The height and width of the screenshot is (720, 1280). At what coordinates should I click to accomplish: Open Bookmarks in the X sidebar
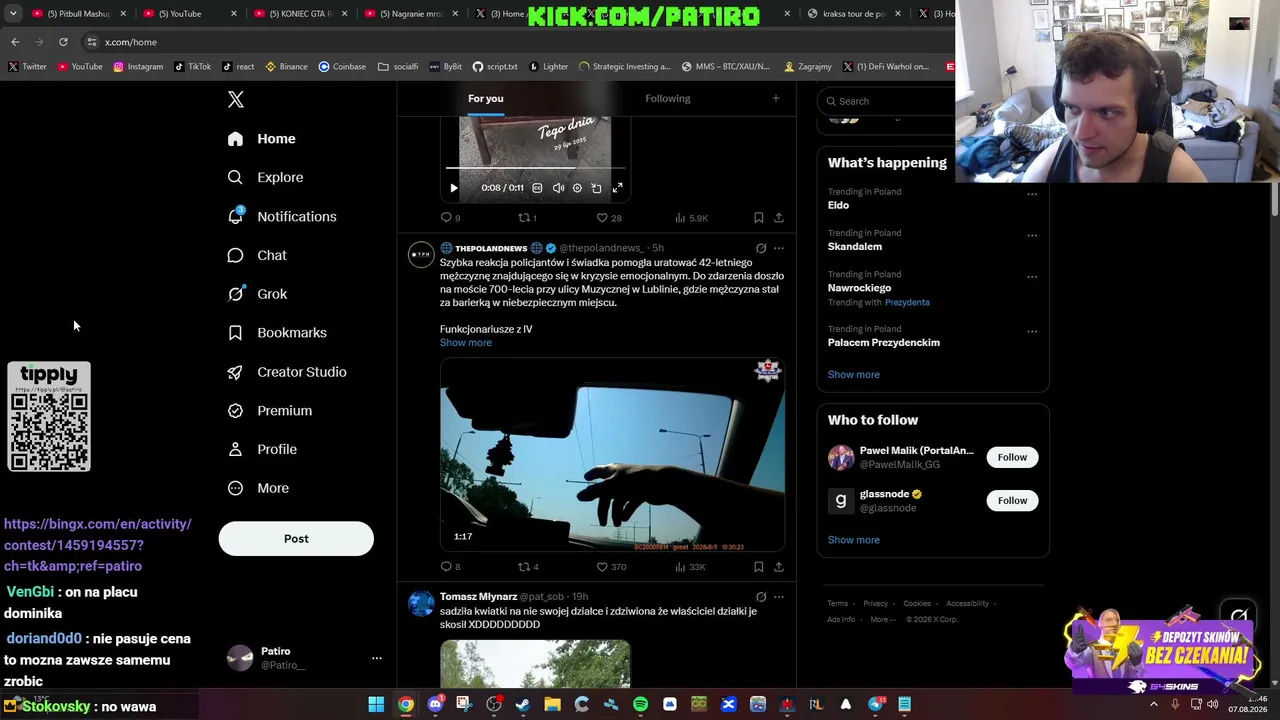[277, 333]
